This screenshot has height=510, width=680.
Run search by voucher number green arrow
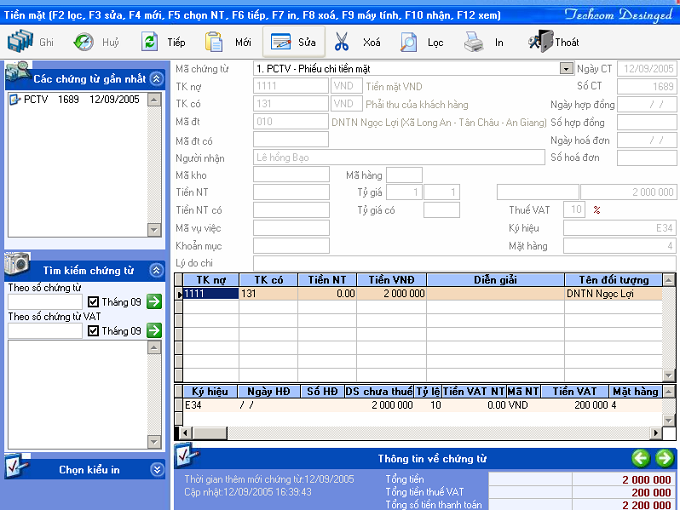[x=154, y=301]
